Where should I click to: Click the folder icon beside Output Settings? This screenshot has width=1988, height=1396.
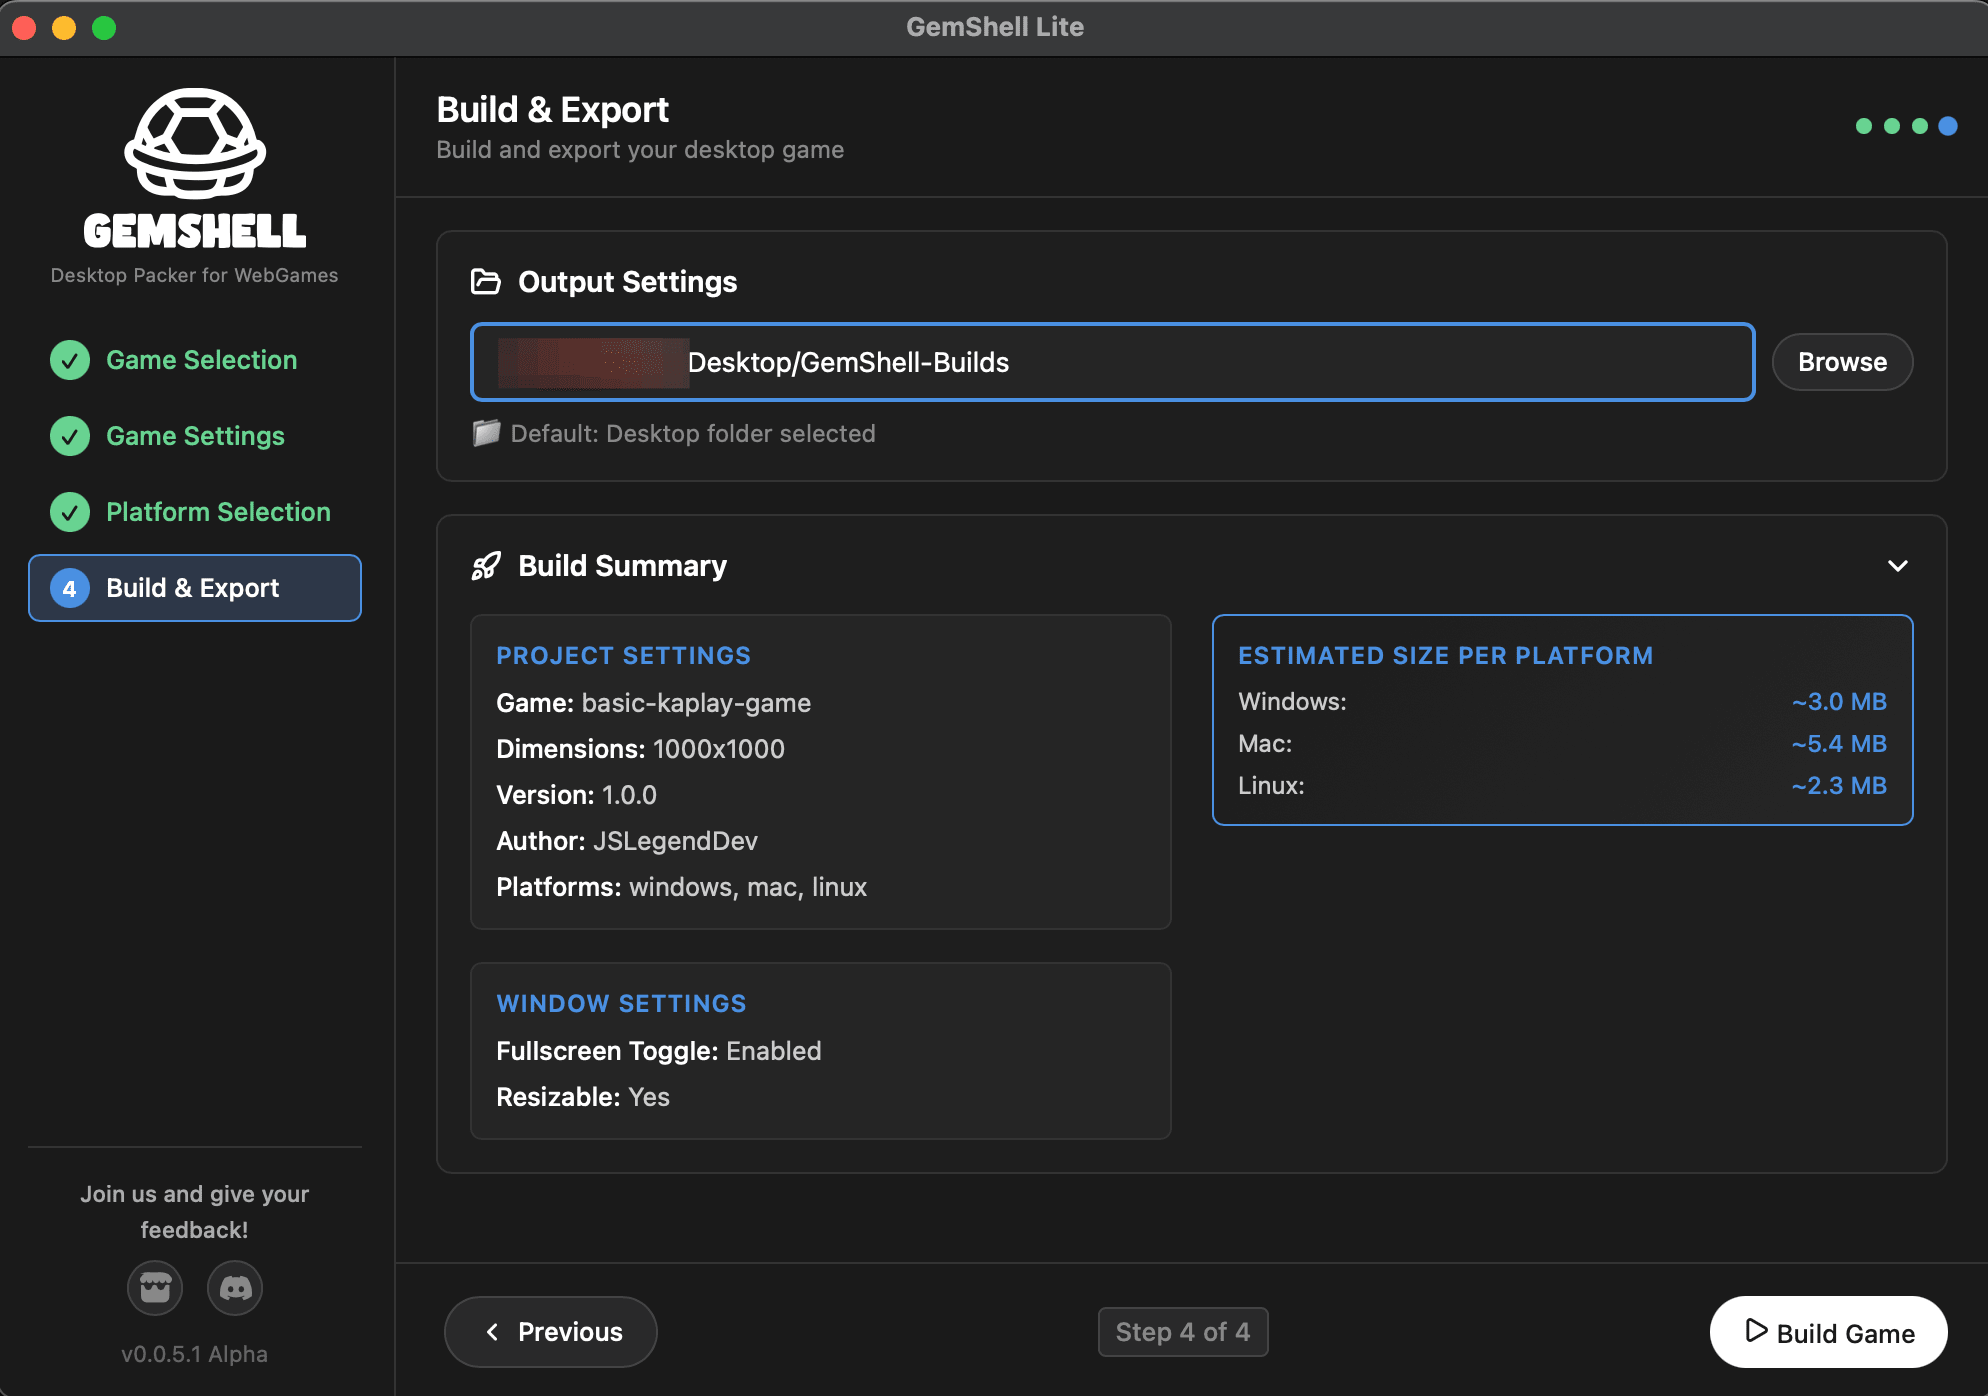point(486,282)
